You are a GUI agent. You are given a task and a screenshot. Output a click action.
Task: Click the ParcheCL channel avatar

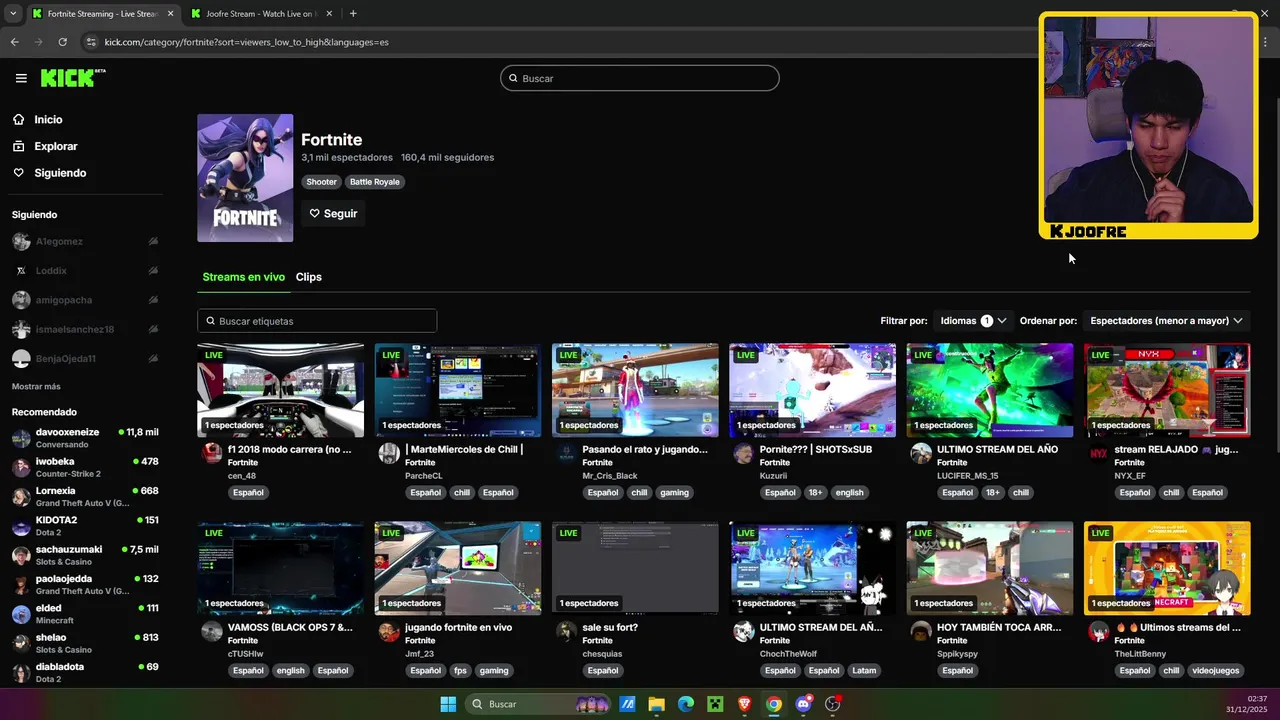[389, 453]
